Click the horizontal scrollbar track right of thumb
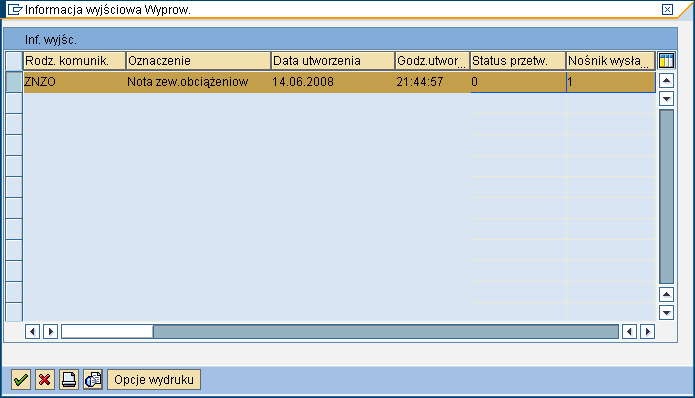Screen dimensions: 695x398 click(386, 332)
